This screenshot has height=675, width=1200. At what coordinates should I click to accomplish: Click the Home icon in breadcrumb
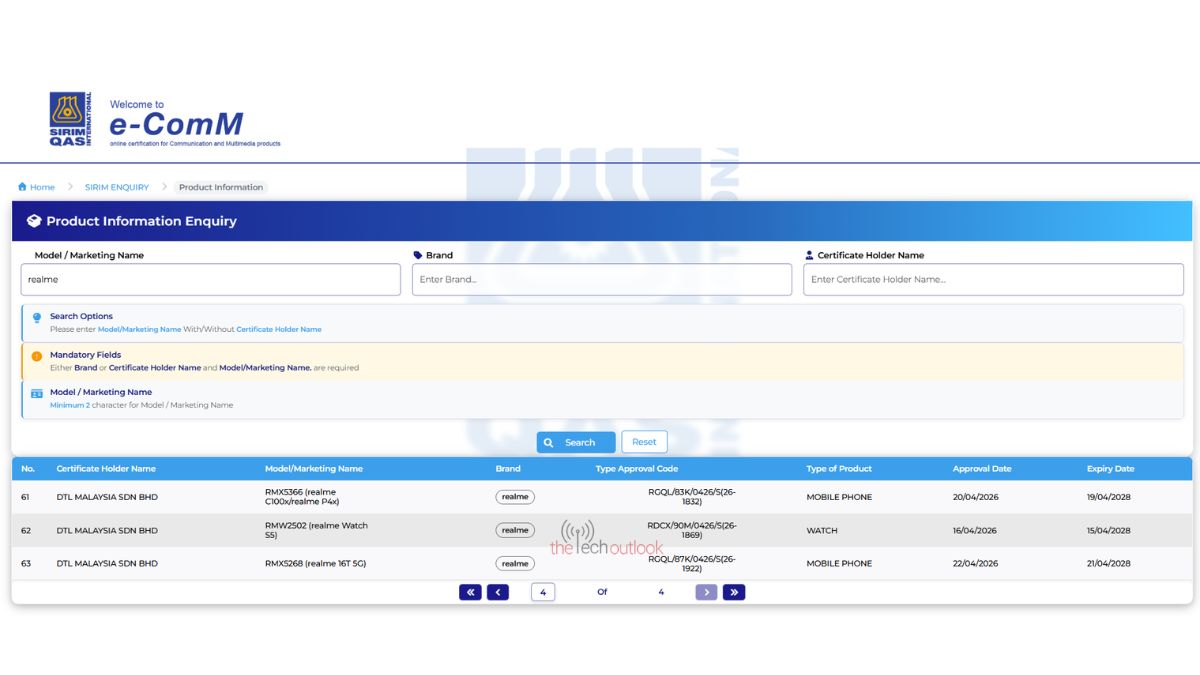(x=22, y=187)
